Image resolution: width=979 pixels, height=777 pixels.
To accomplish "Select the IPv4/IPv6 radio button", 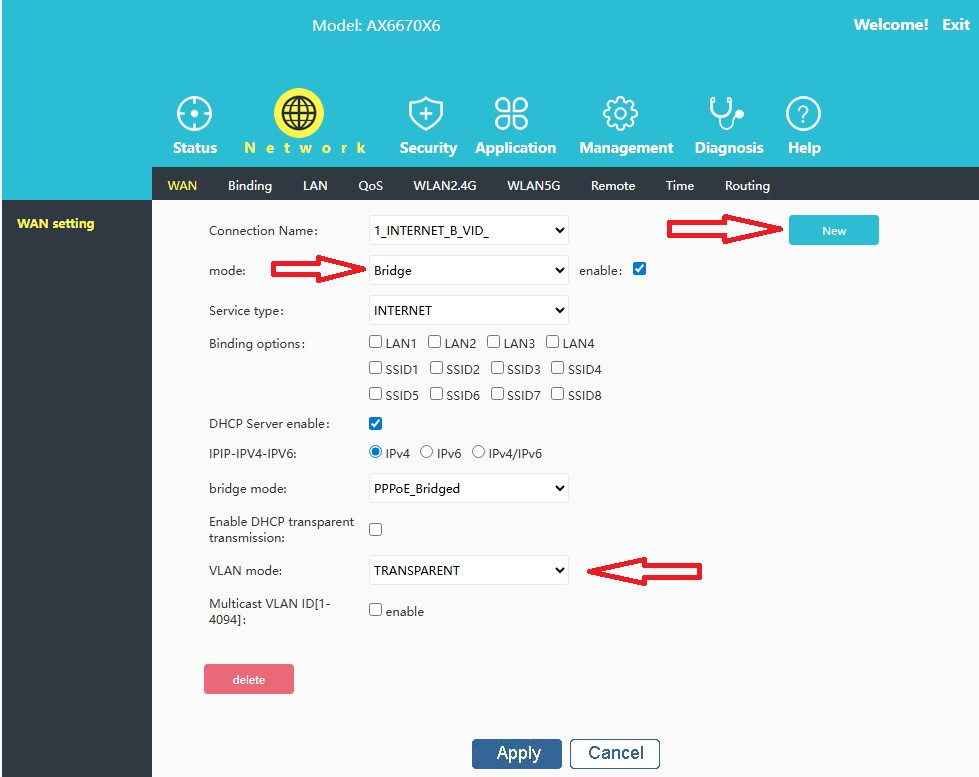I will tap(479, 452).
